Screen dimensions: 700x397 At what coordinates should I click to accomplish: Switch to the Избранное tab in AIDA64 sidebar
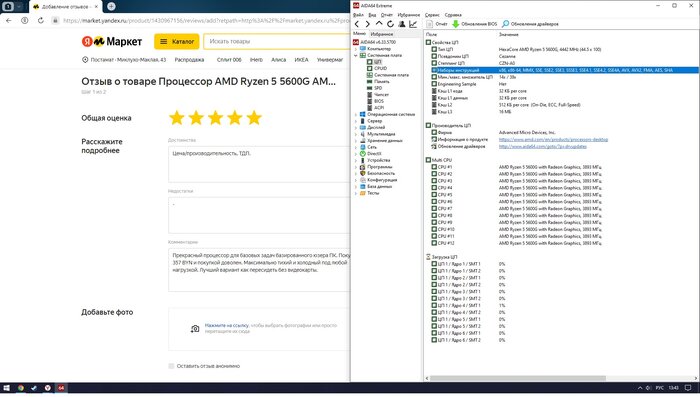382,34
